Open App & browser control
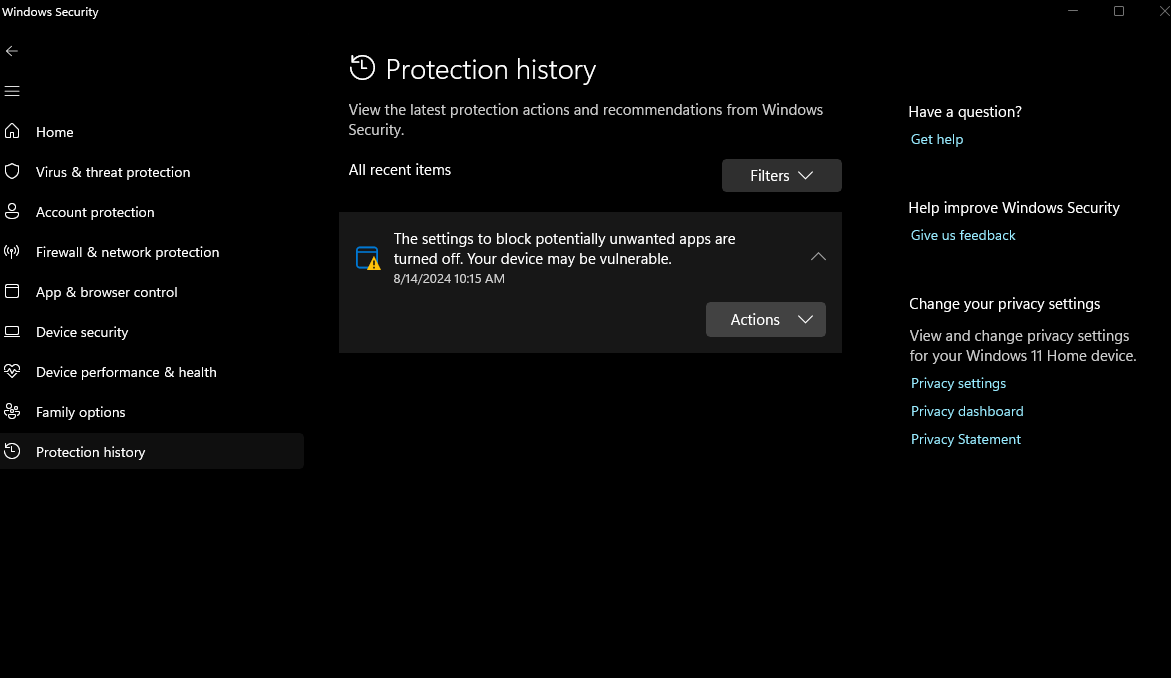 152,292
